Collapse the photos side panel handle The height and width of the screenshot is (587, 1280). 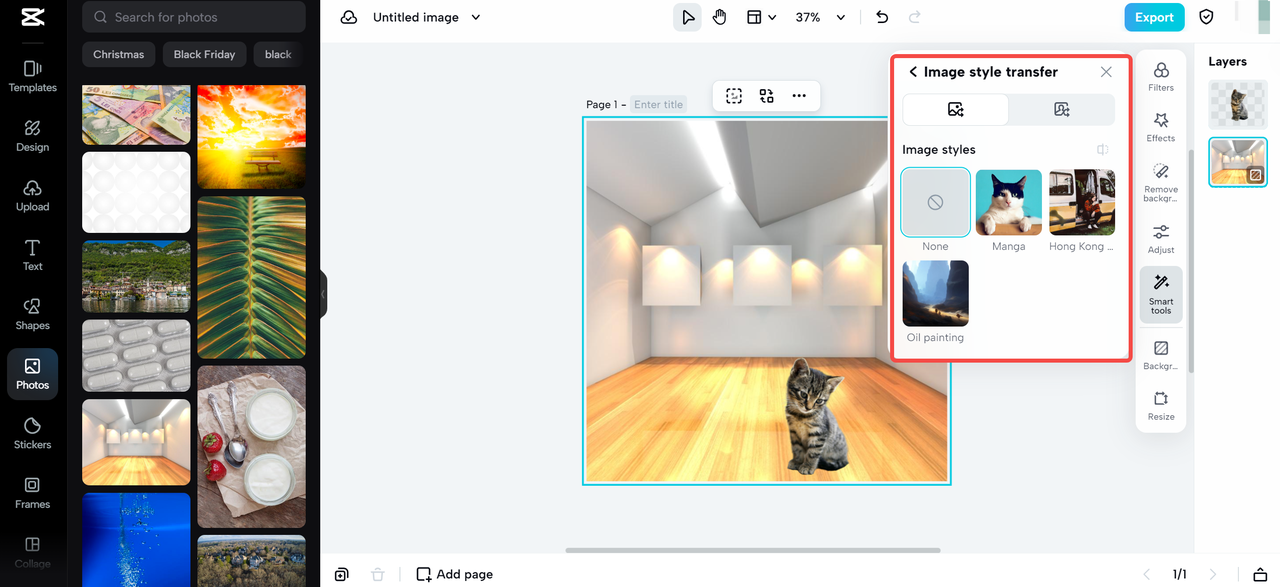(x=323, y=294)
